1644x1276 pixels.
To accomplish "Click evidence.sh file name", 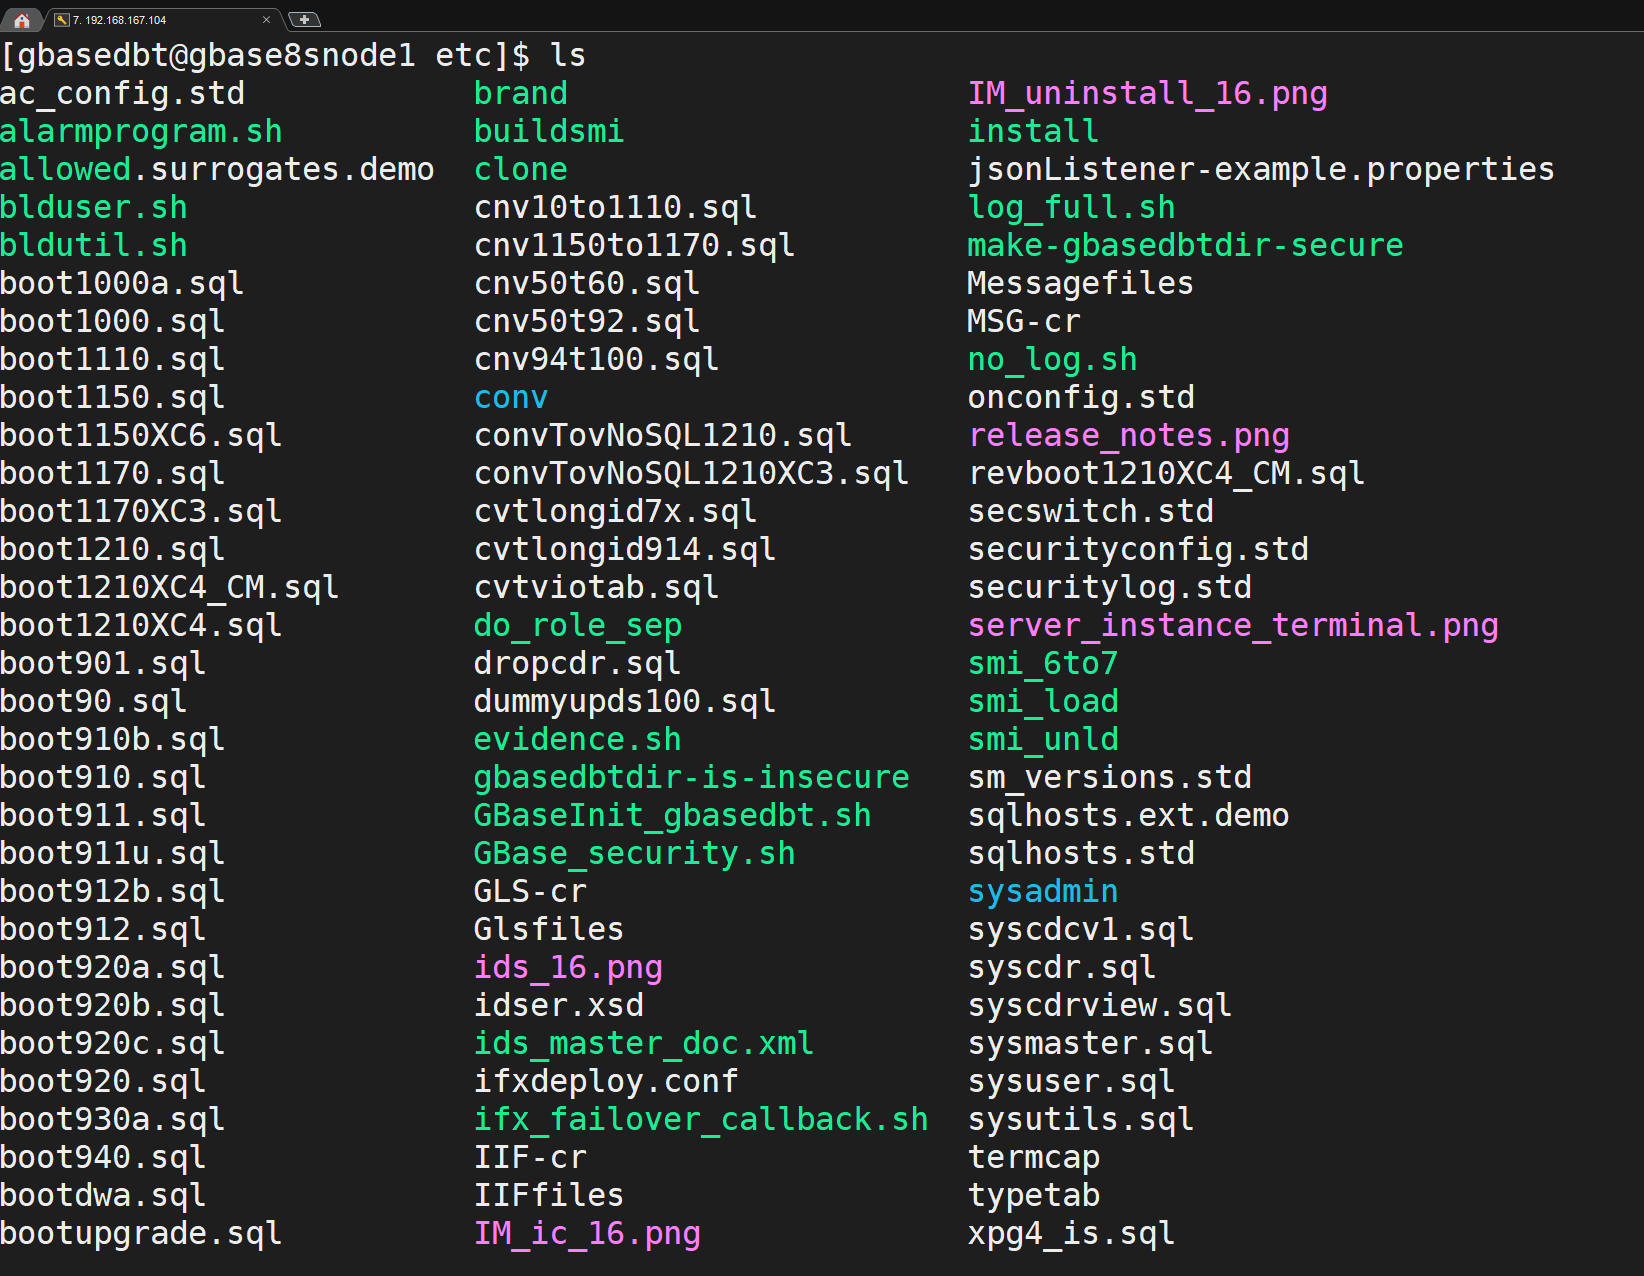I will point(578,740).
